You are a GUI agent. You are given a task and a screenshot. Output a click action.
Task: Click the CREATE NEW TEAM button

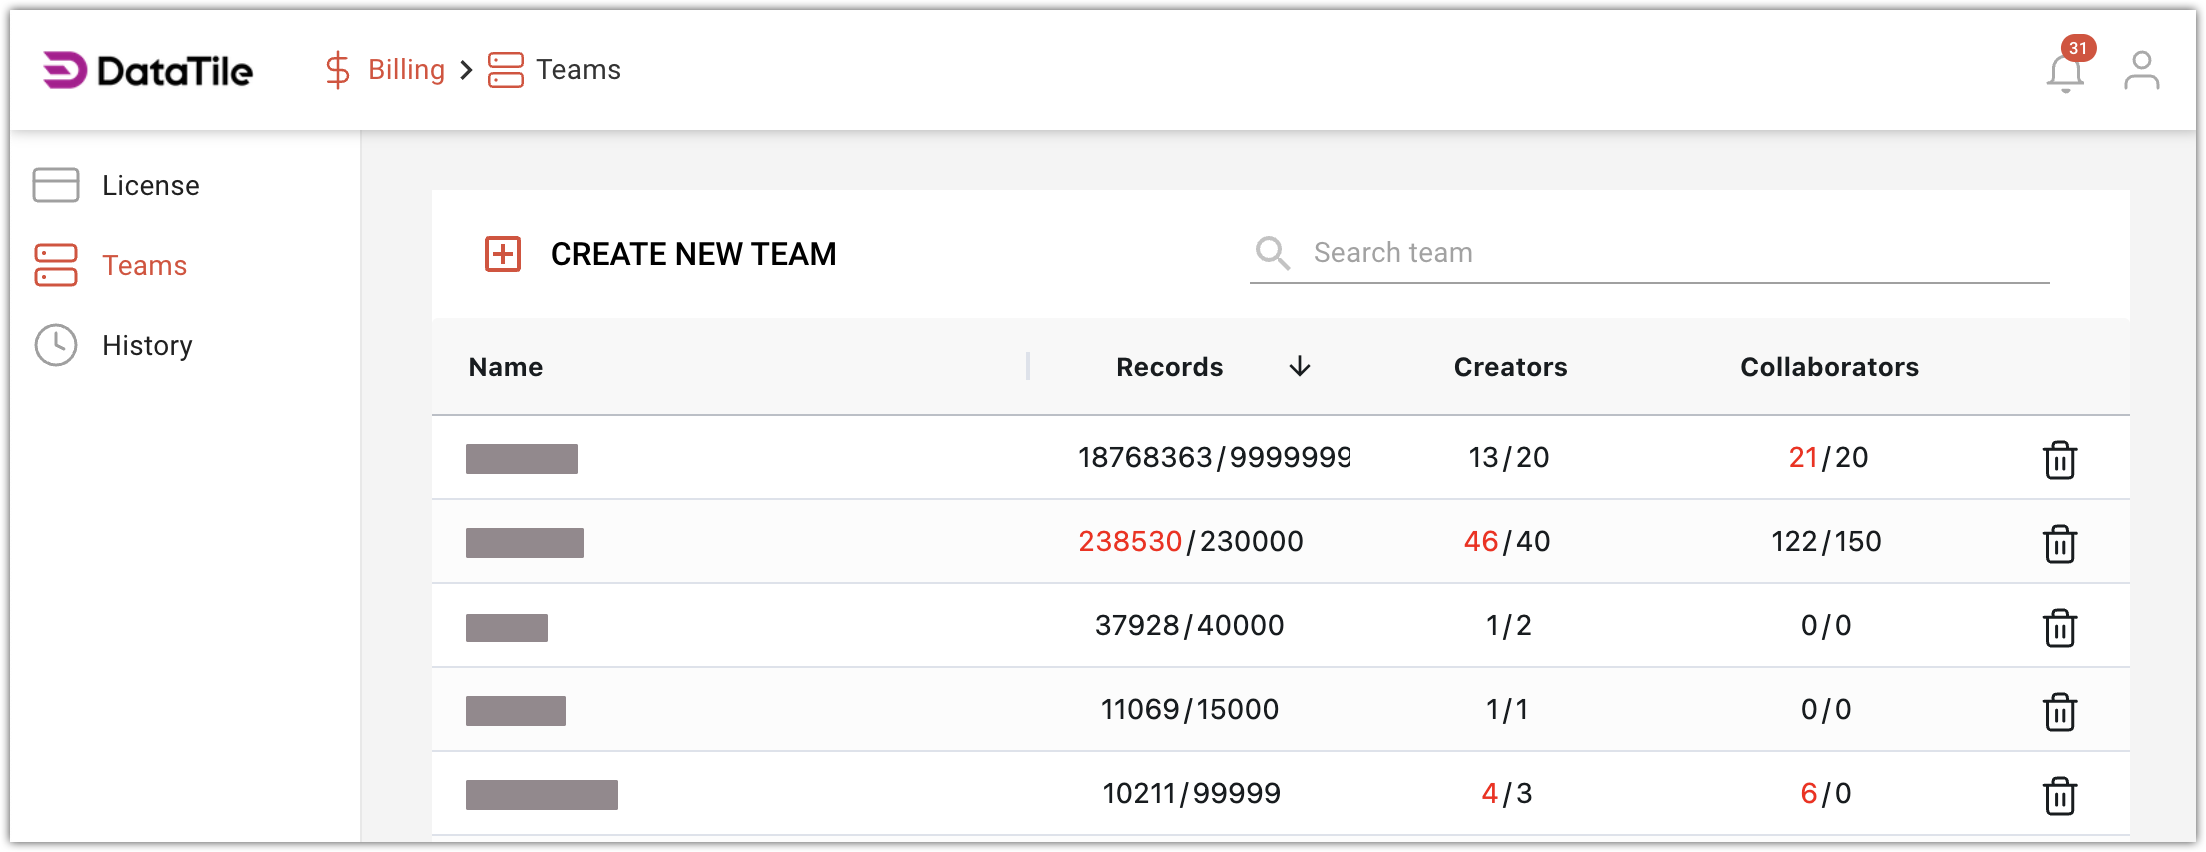coord(692,254)
